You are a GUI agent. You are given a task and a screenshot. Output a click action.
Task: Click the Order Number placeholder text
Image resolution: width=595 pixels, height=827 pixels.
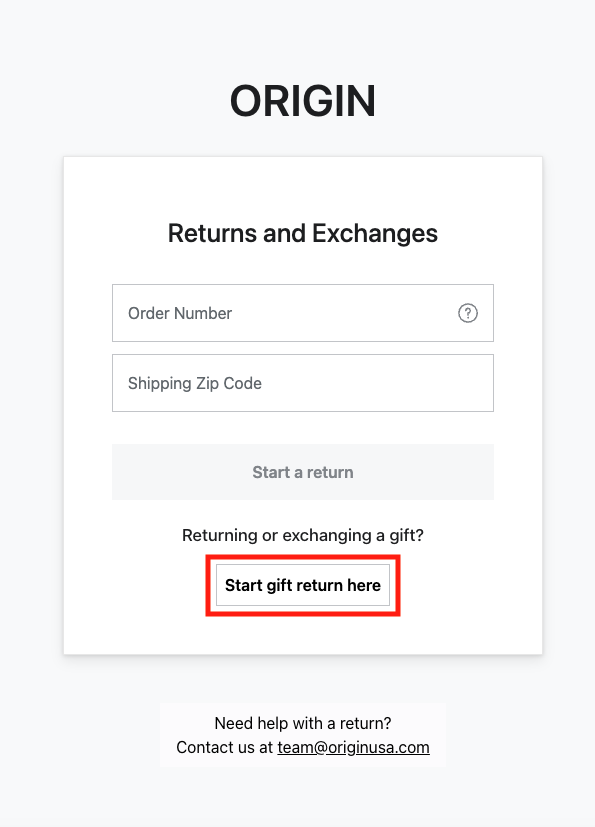pos(180,313)
